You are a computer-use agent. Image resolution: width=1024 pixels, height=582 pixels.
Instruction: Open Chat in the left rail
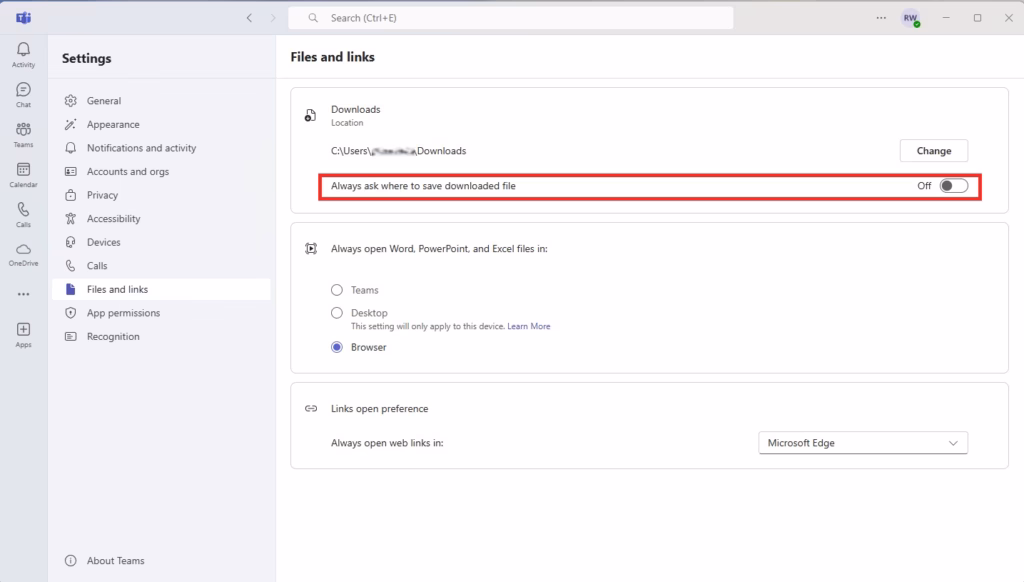tap(24, 95)
